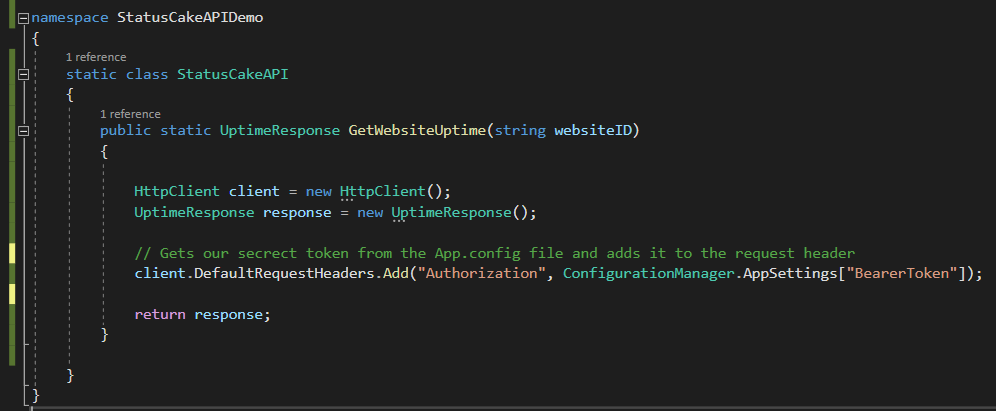Screen dimensions: 996x411
Task: Click the yellow change marker beside blank line above return
Action: tap(12, 294)
